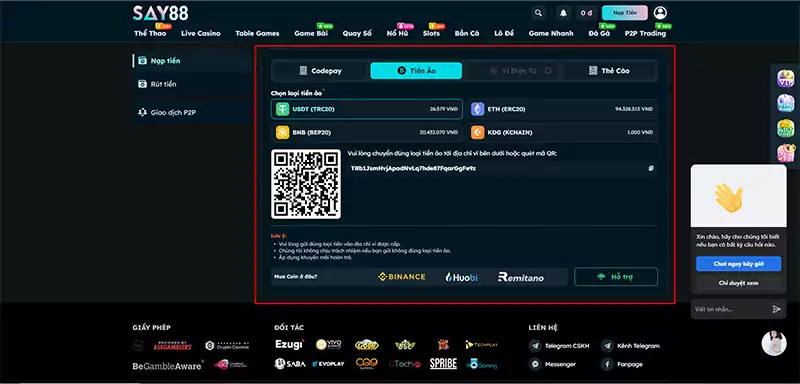This screenshot has height=384, width=800.
Task: Select the USDT (TRC20) currency option
Action: pyautogui.click(x=367, y=109)
